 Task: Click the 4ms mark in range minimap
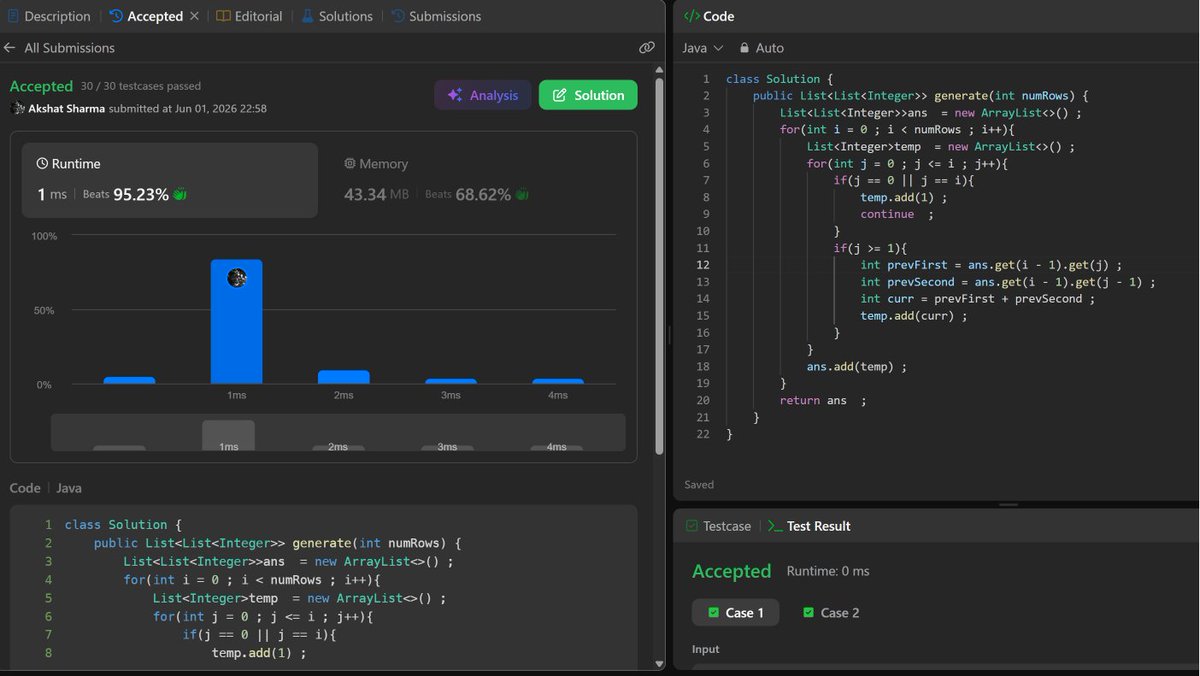pyautogui.click(x=557, y=447)
